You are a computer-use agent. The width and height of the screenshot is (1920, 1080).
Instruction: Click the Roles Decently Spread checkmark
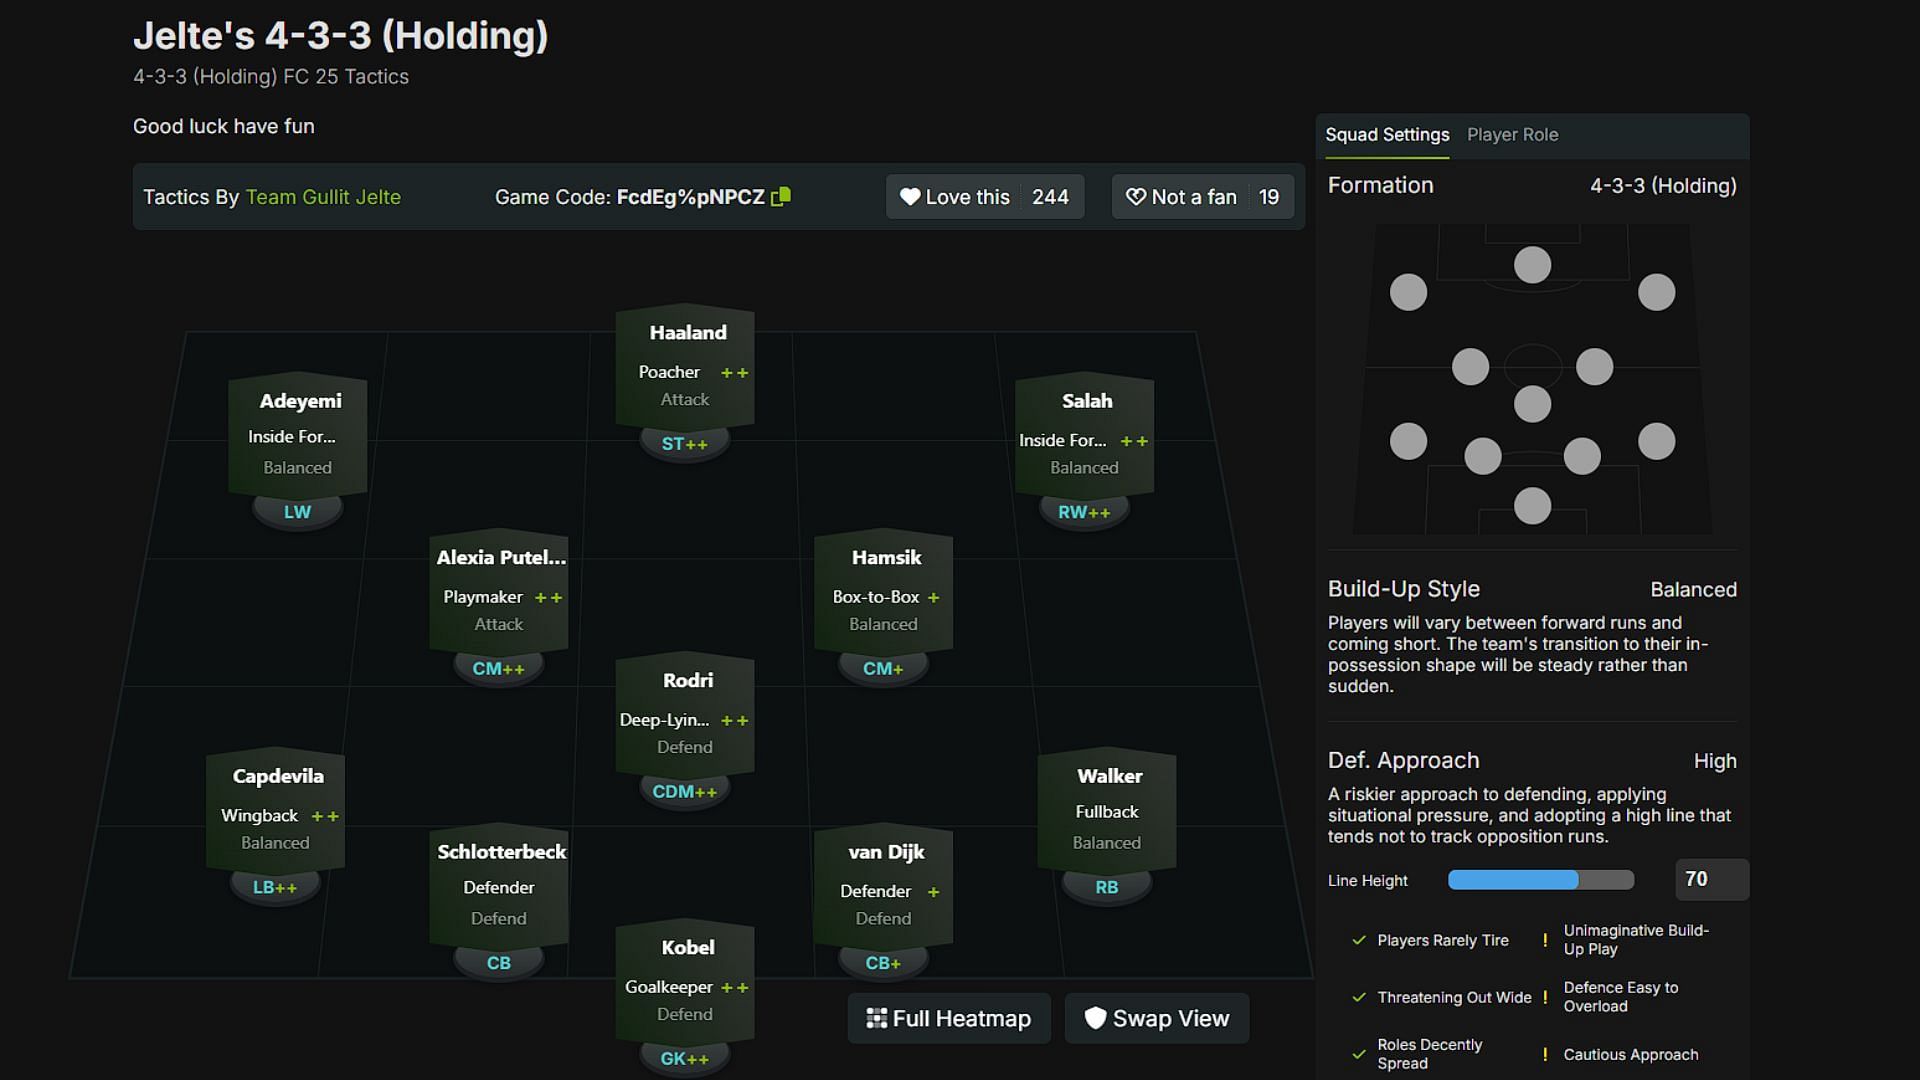point(1358,1054)
